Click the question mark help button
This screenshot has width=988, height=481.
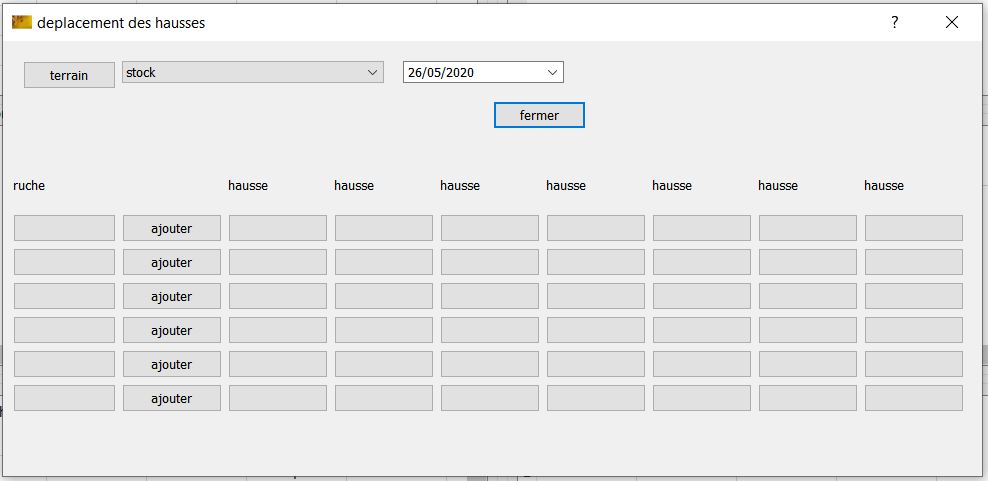[895, 22]
